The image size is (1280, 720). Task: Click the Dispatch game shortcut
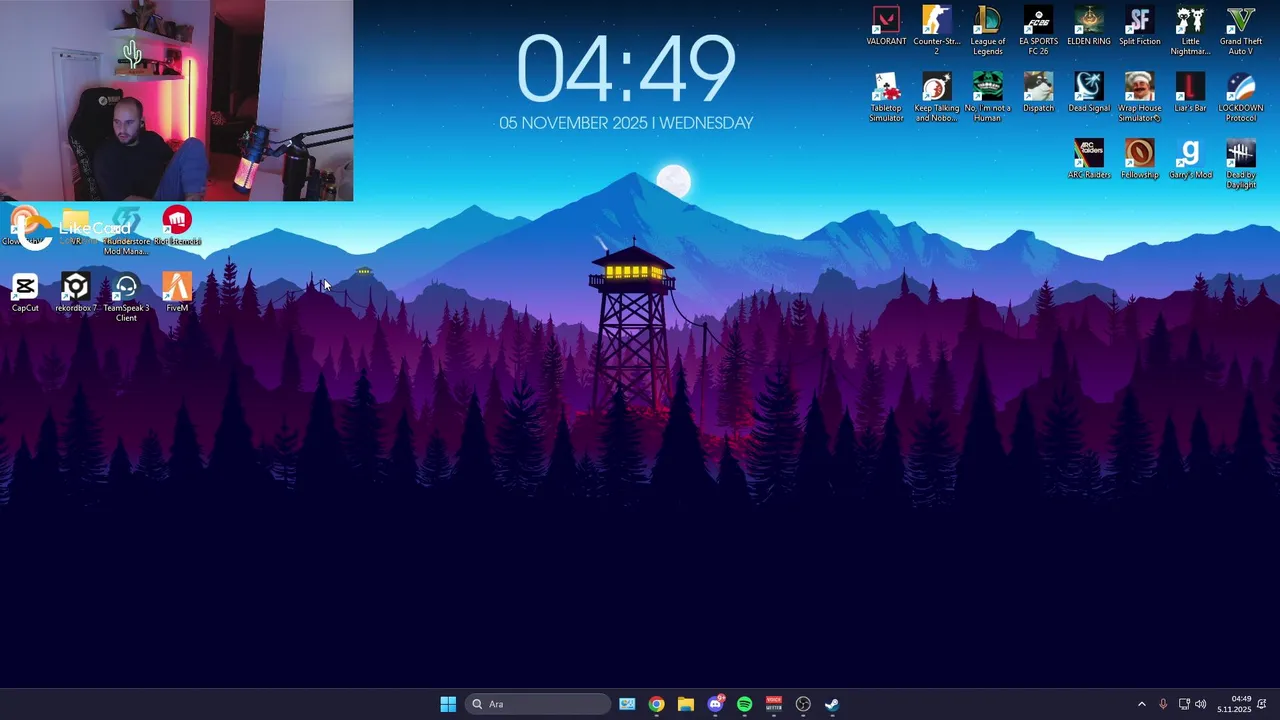tap(1038, 93)
